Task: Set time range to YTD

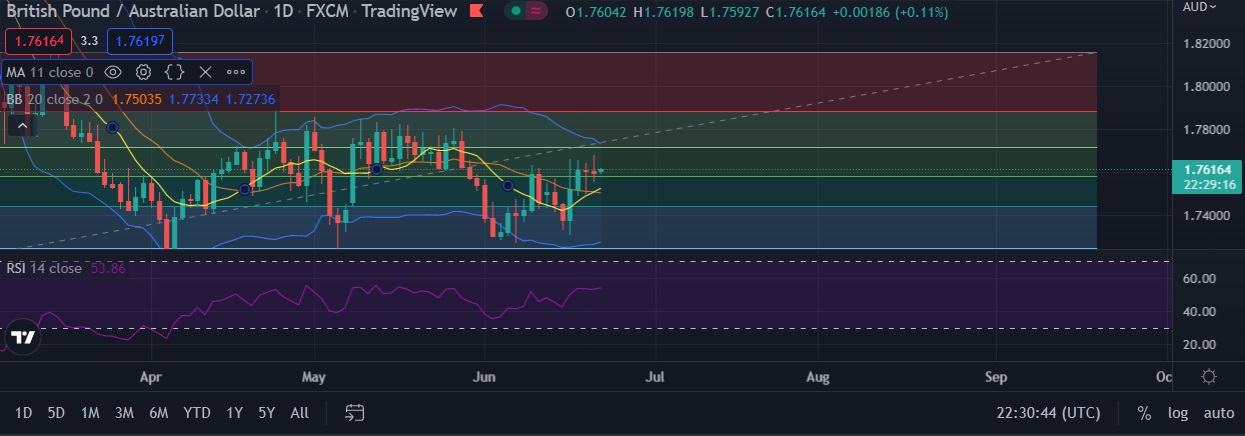Action: tap(197, 412)
